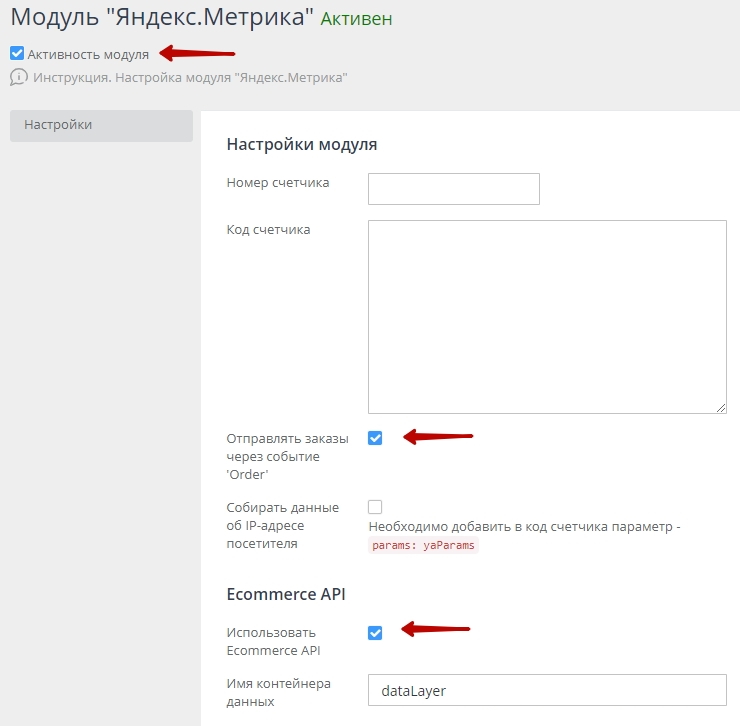Viewport: 740px width, 726px height.
Task: Select the 'Настройки' sidebar tab
Action: [101, 126]
